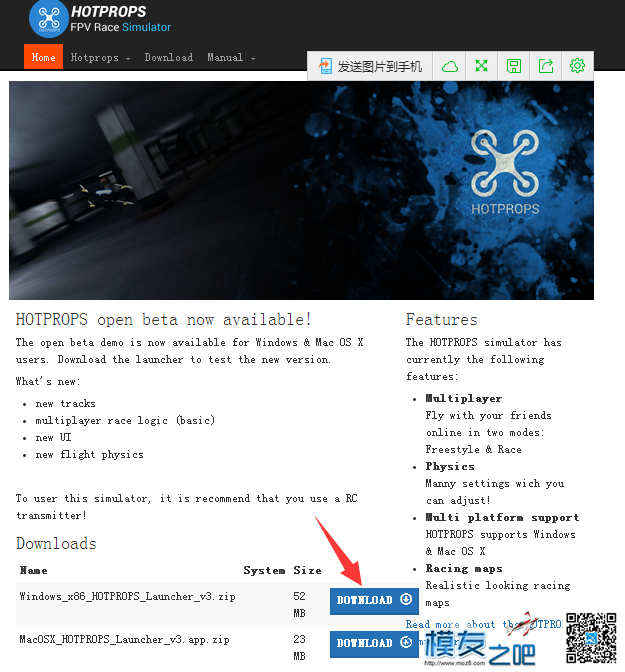Click the 'Multi platform support' feature title
The height and width of the screenshot is (672, 625).
point(502,517)
